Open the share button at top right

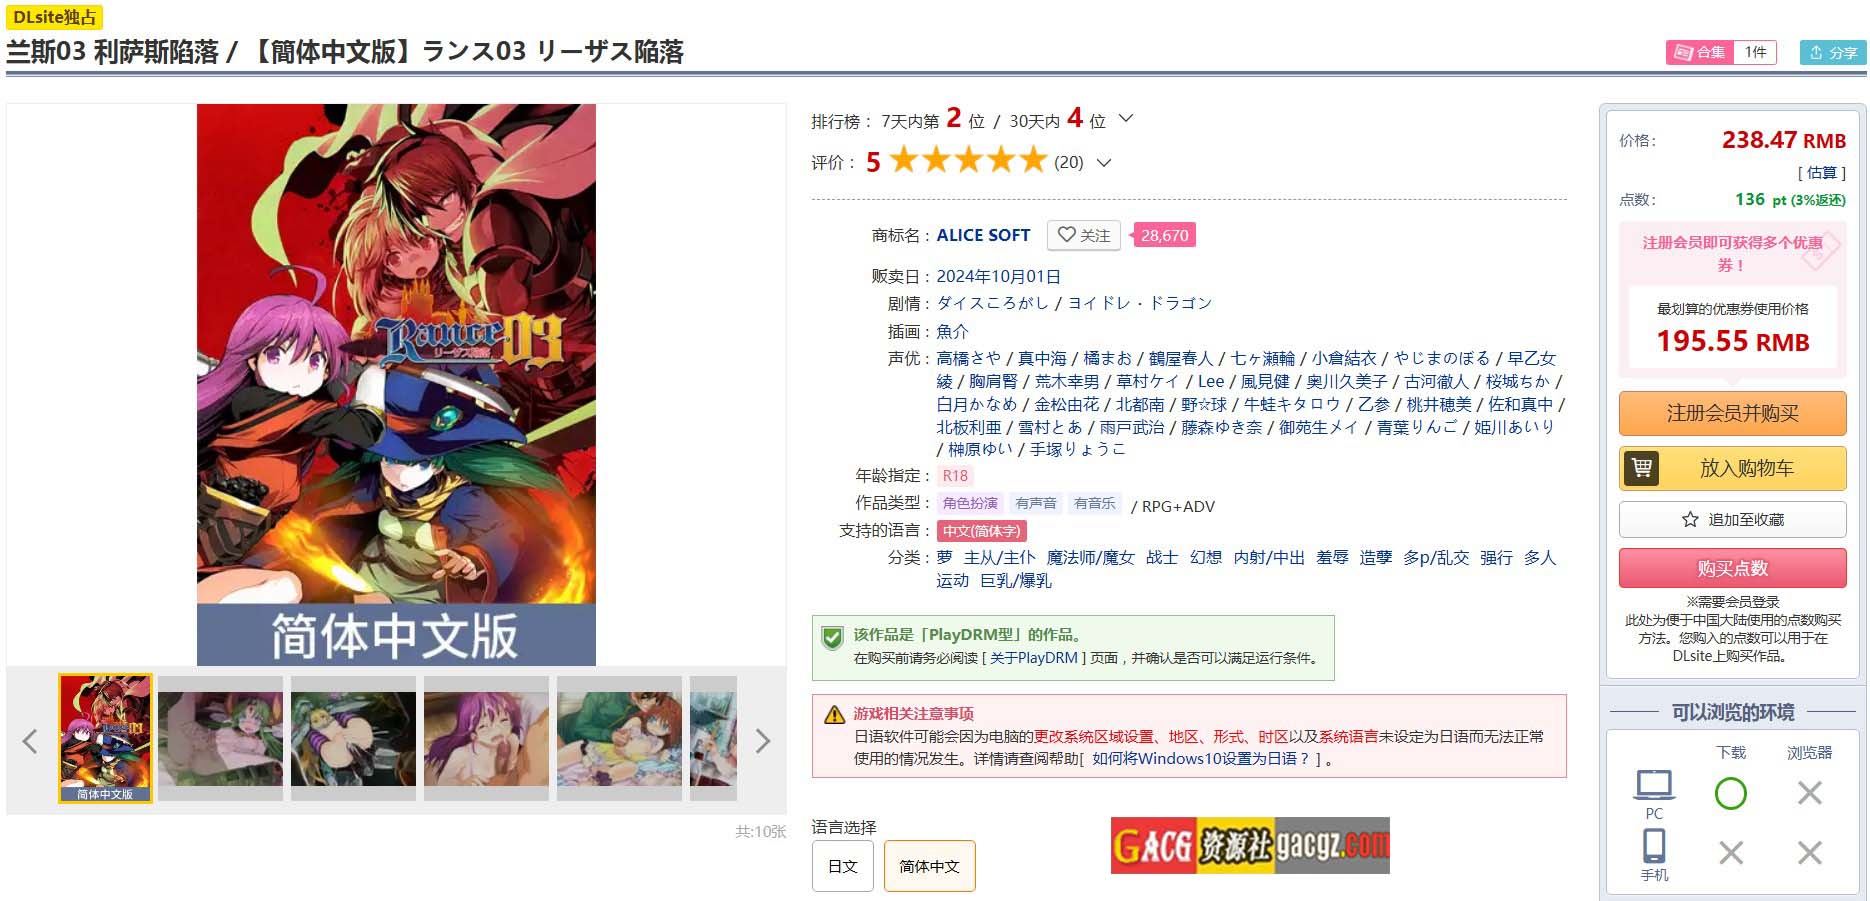1833,52
